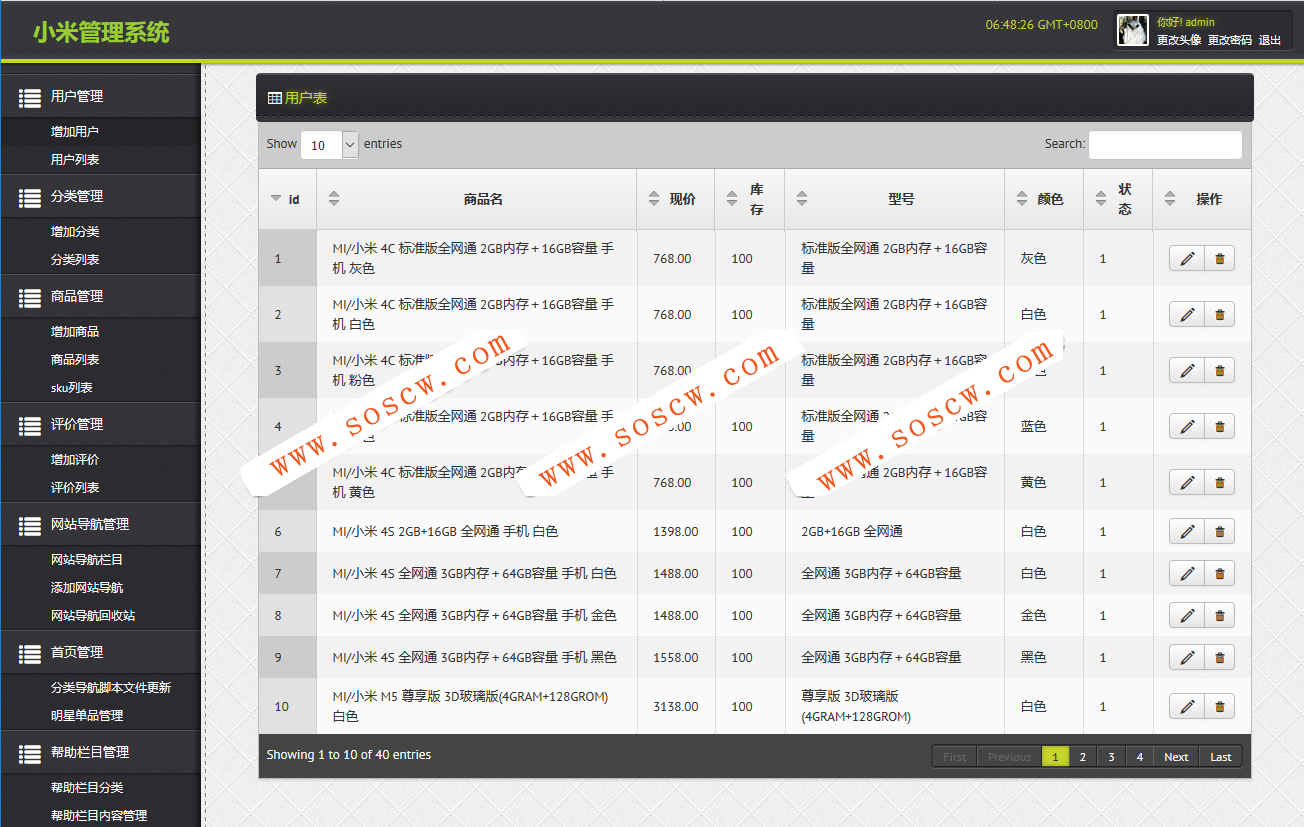
Task: Delete the 金色 小米 4S row
Action: pos(1219,616)
